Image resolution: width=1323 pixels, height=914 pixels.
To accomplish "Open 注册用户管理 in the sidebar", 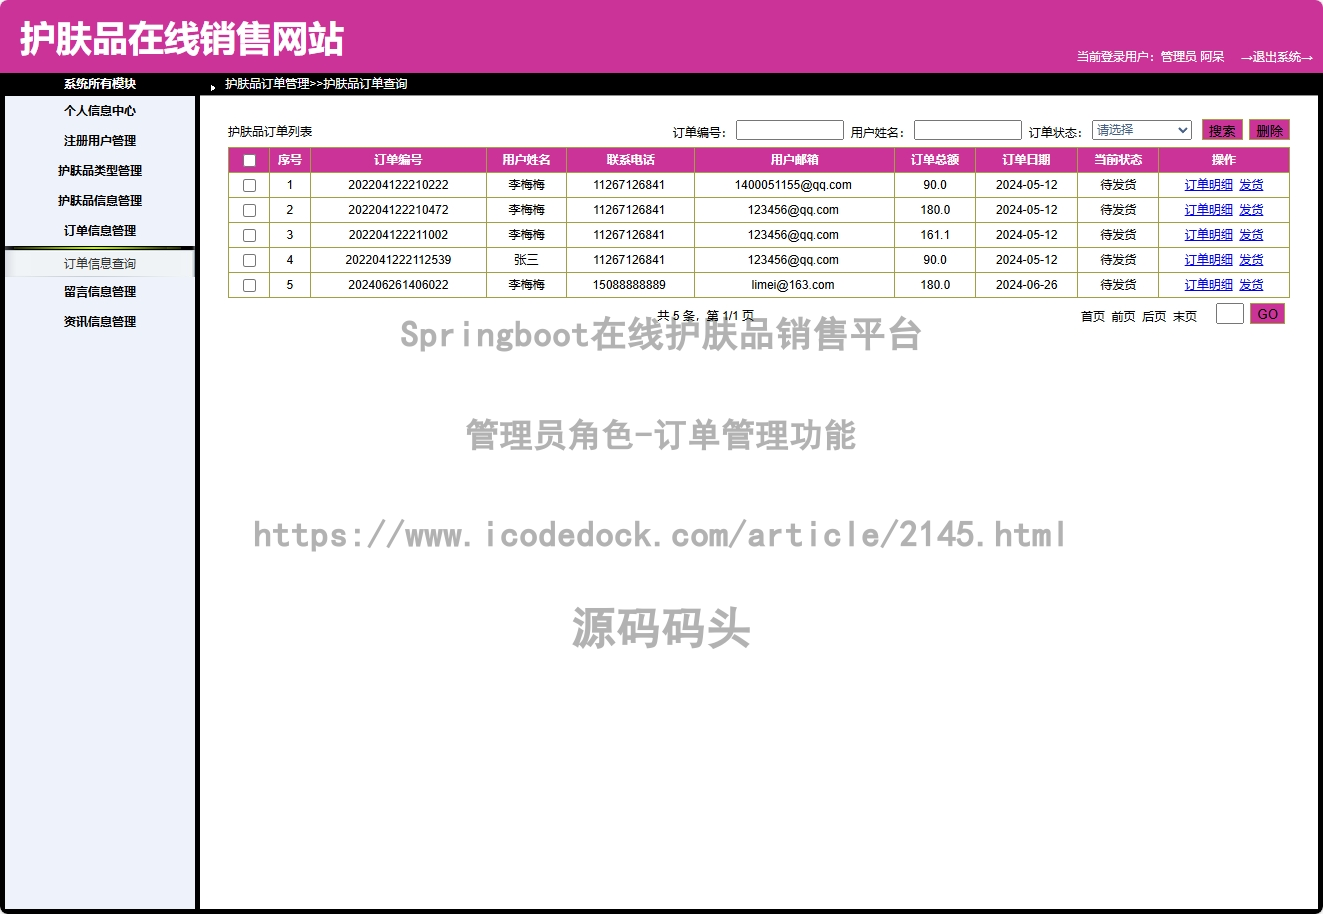I will (x=100, y=141).
